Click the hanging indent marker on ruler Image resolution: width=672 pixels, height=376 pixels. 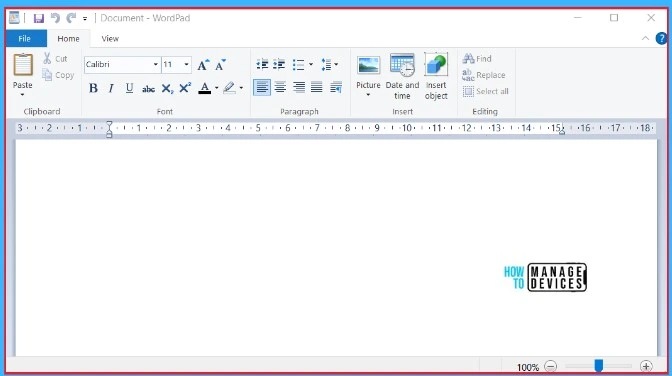tap(109, 131)
